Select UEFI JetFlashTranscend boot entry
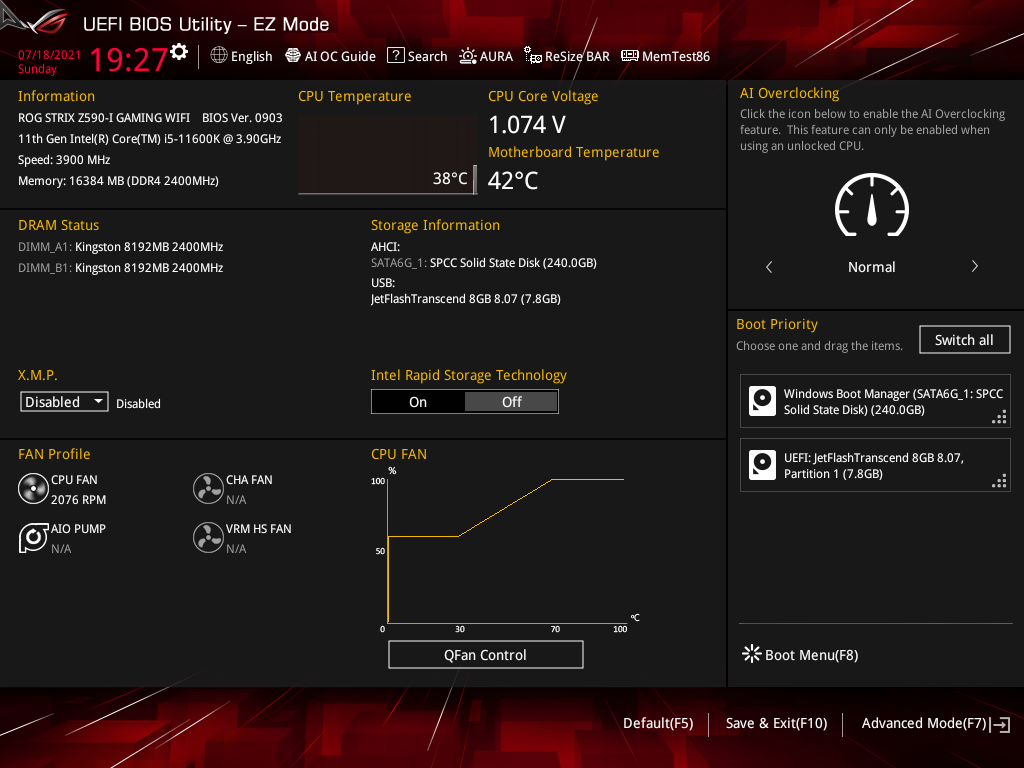The height and width of the screenshot is (768, 1024). (875, 465)
